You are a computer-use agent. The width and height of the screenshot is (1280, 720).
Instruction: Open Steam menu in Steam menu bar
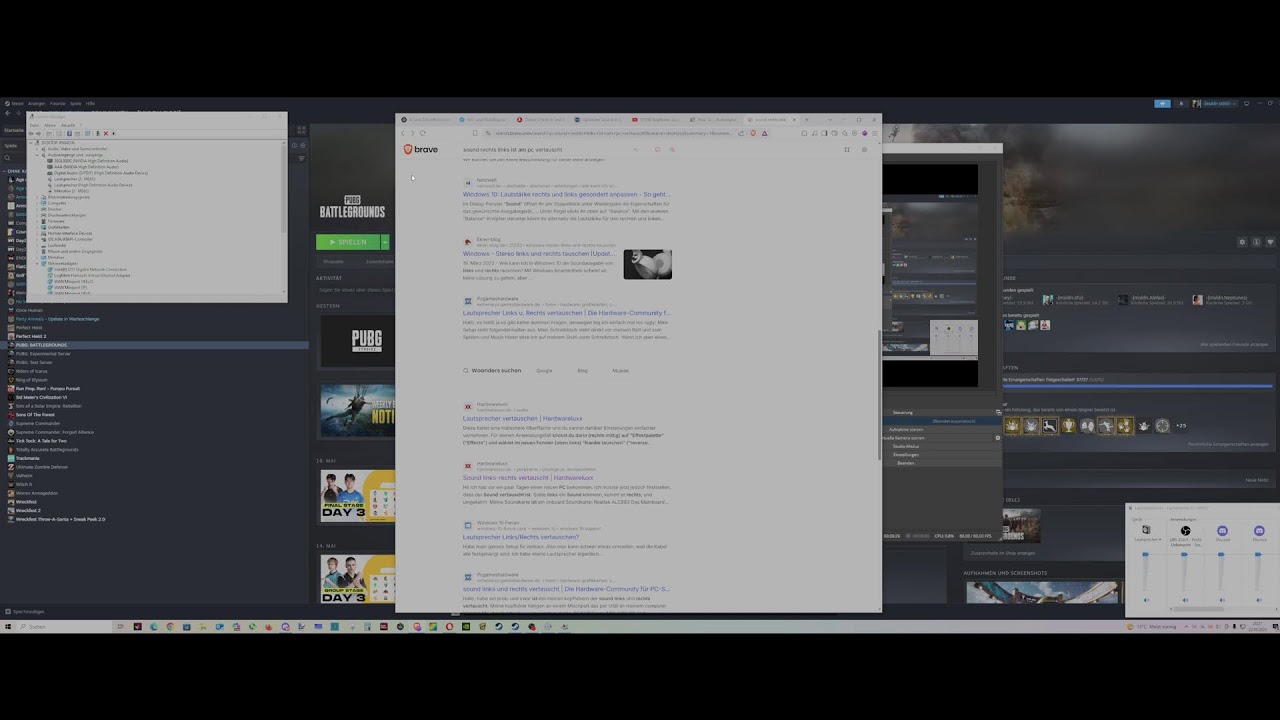(17, 103)
